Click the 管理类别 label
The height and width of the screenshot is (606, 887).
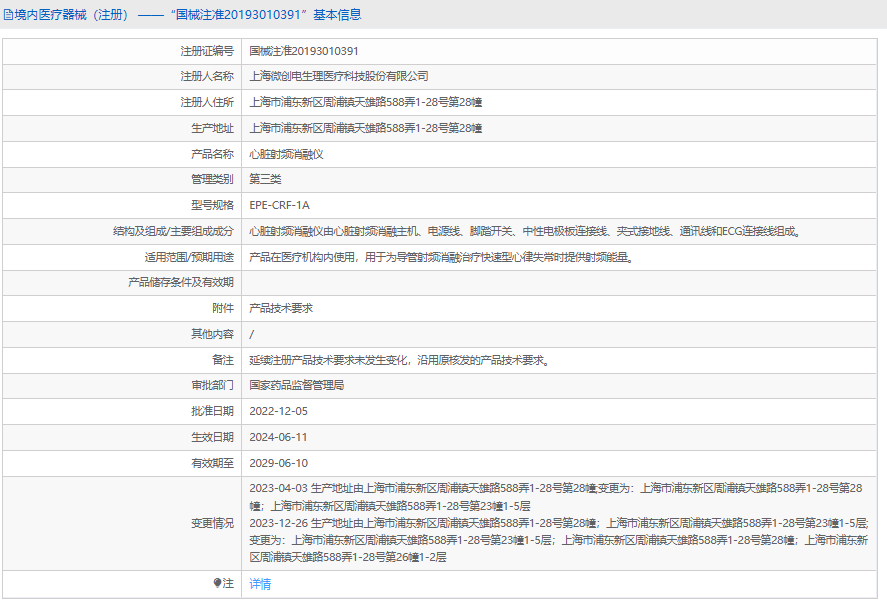(x=212, y=179)
